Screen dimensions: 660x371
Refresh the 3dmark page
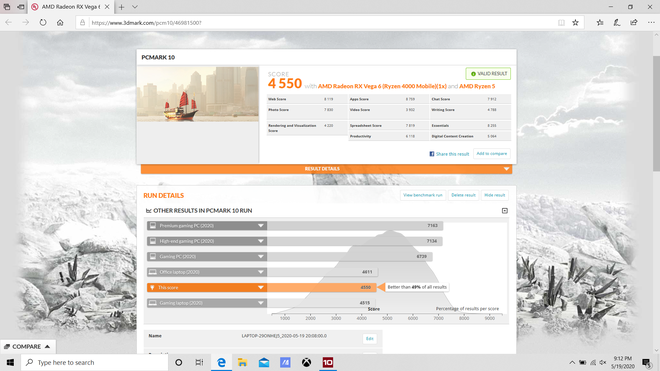click(43, 23)
